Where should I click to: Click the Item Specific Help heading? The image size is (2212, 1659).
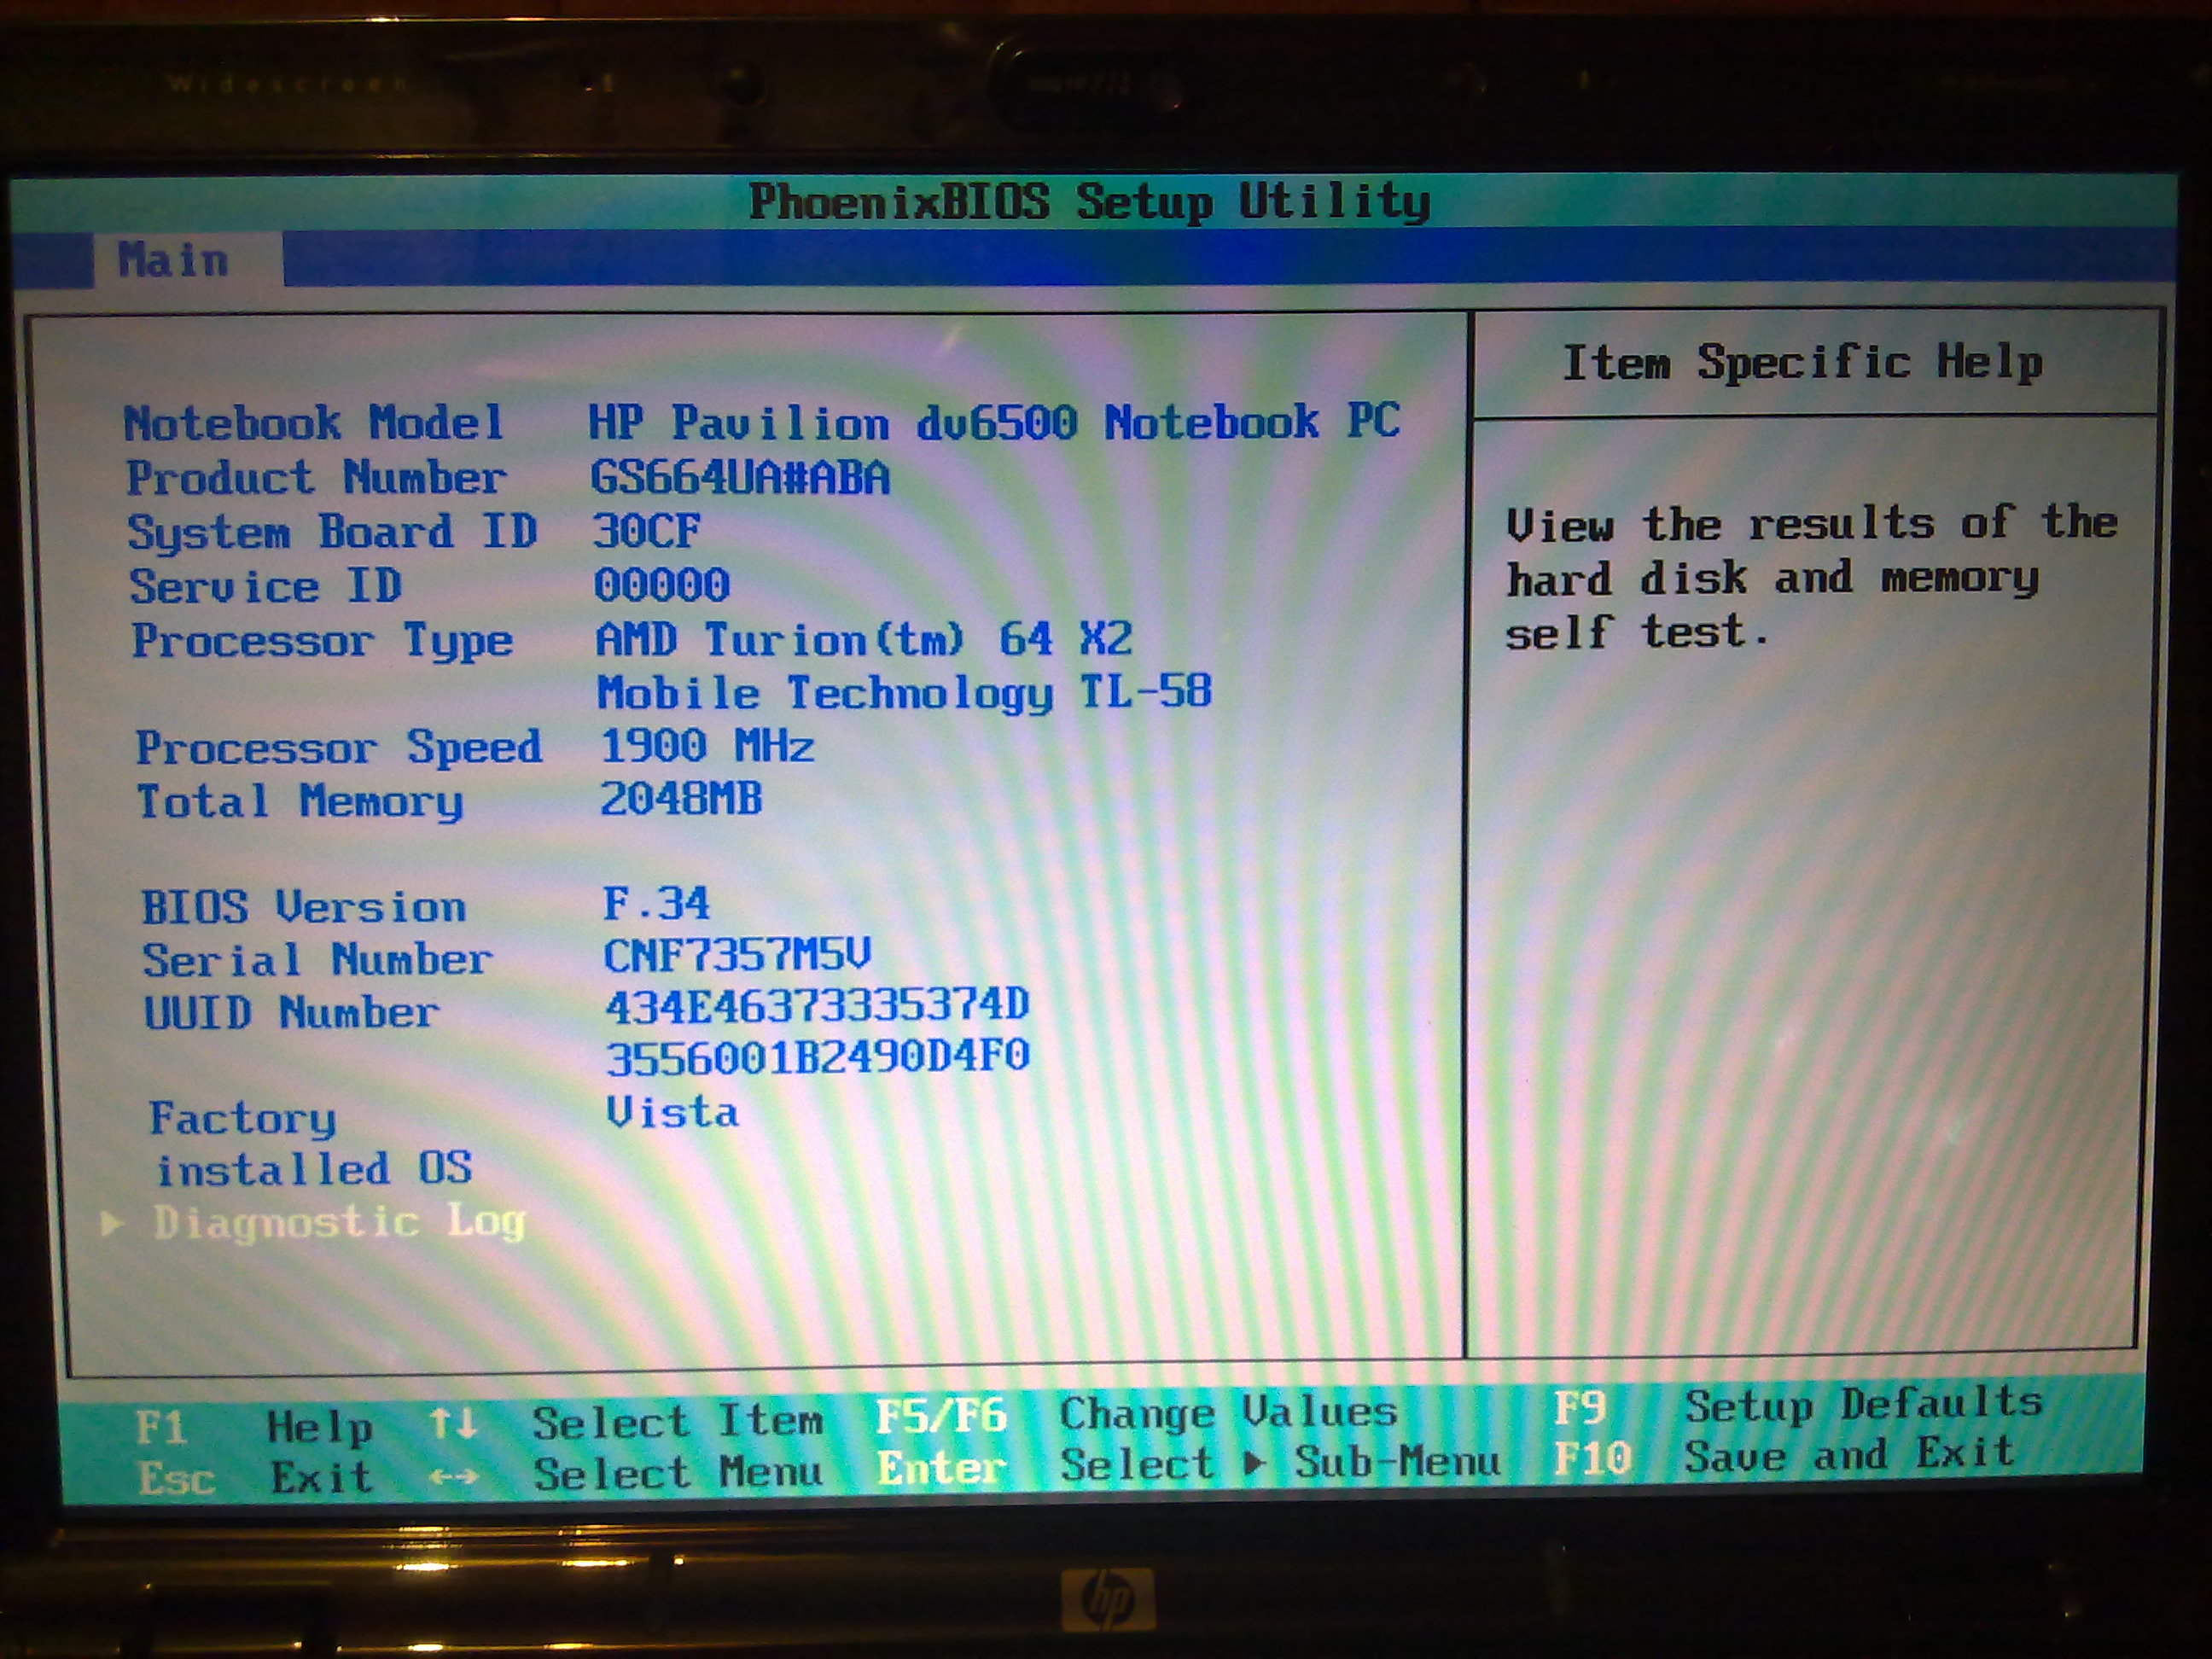point(1803,363)
